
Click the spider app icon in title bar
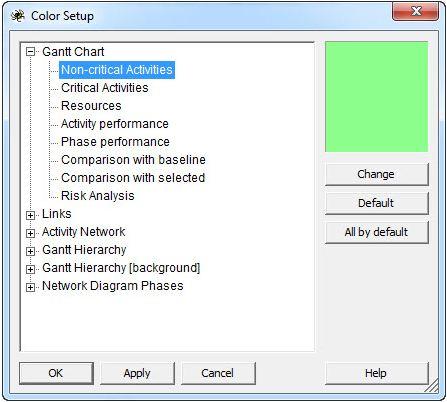point(18,15)
